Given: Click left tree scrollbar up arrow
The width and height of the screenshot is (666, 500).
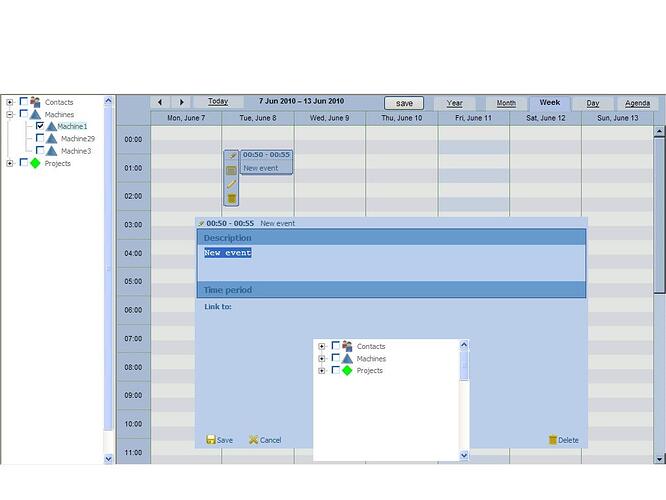Looking at the screenshot, I should [108, 101].
